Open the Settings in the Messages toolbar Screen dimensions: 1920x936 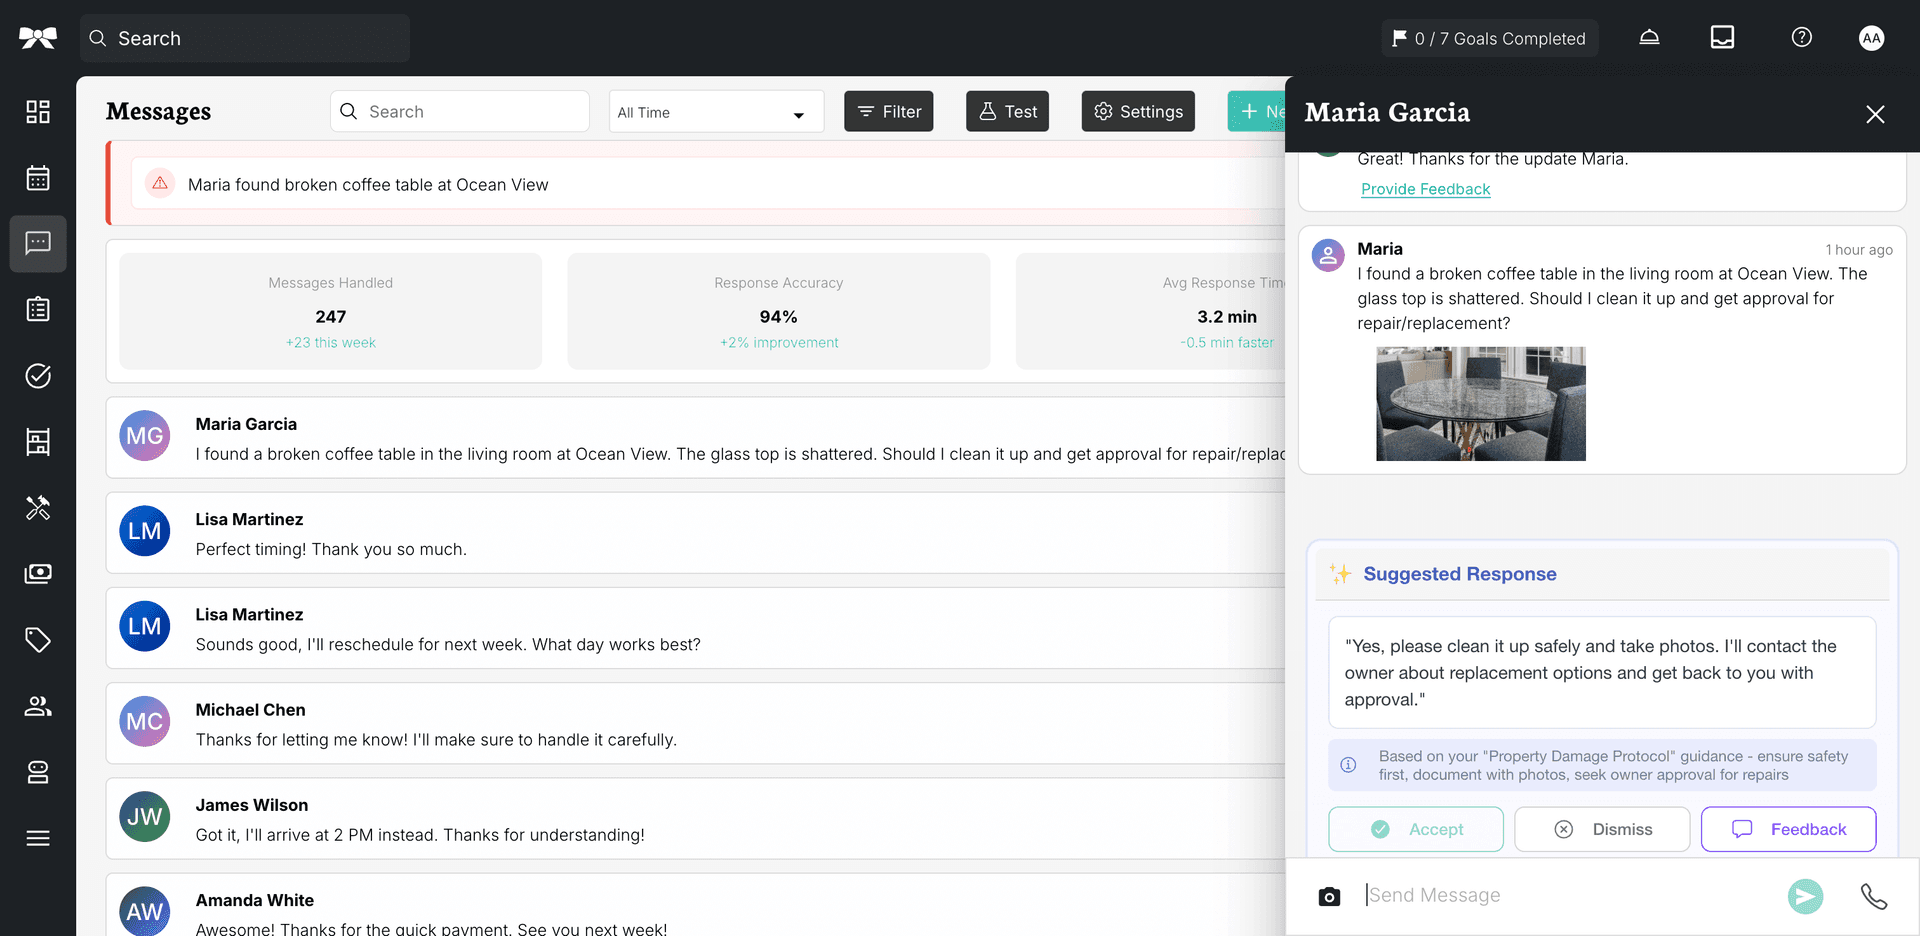1137,111
